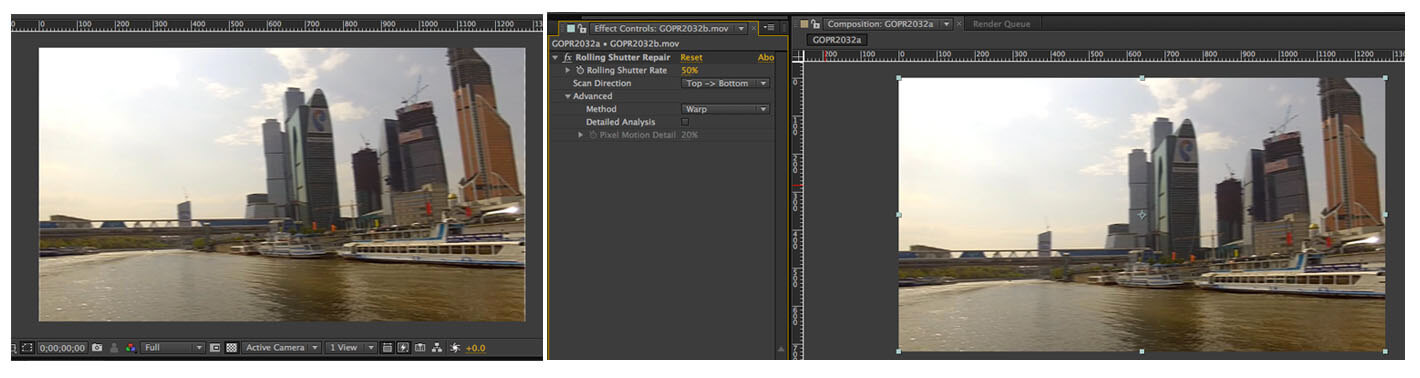Click the top-center layer handle in Composition viewer
Image resolution: width=1420 pixels, height=378 pixels.
(1142, 78)
